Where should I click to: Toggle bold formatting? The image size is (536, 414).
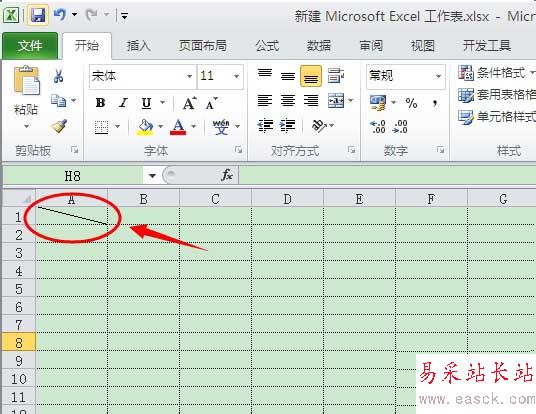[x=100, y=103]
